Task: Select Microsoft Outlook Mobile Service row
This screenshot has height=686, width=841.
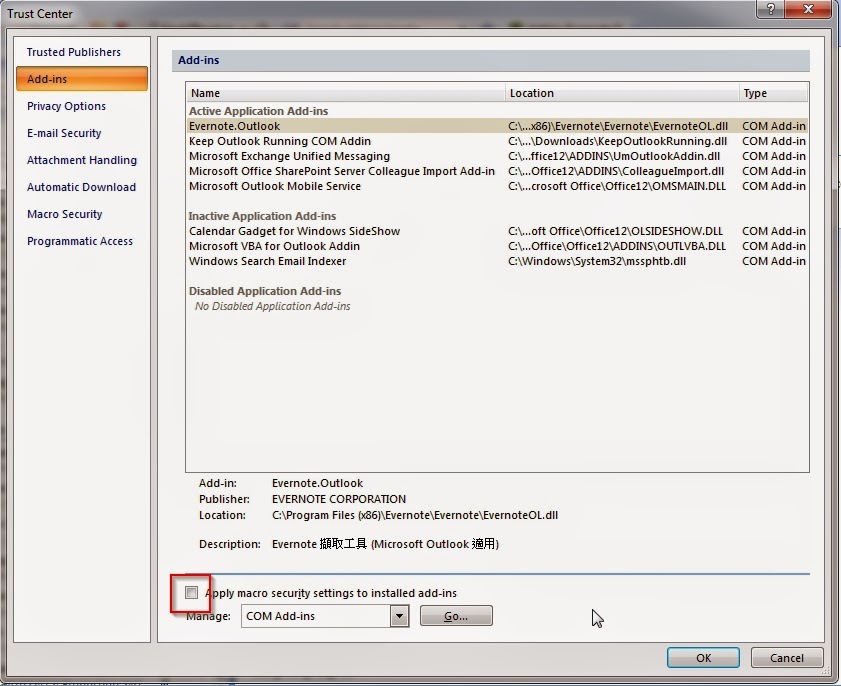Action: point(497,186)
